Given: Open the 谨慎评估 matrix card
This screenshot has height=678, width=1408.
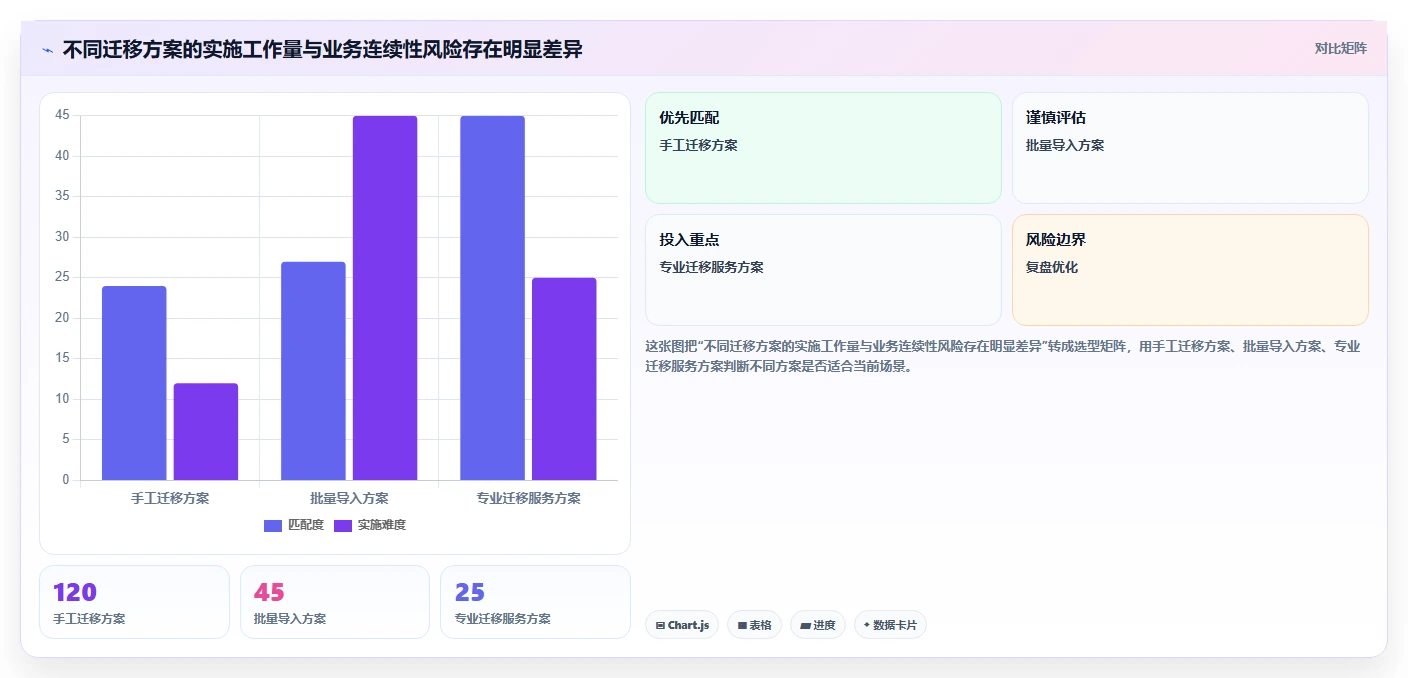Looking at the screenshot, I should (x=1190, y=148).
